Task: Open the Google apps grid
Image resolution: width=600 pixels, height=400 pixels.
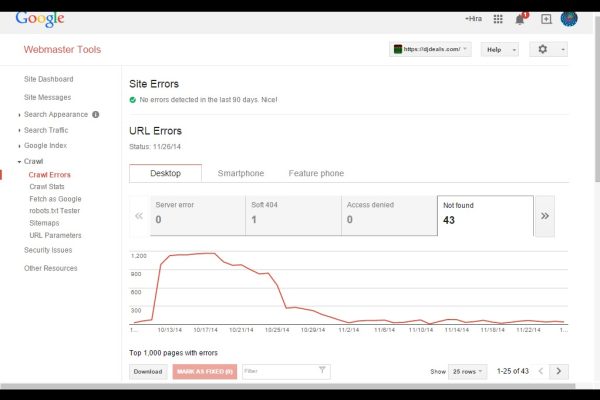Action: [497, 18]
